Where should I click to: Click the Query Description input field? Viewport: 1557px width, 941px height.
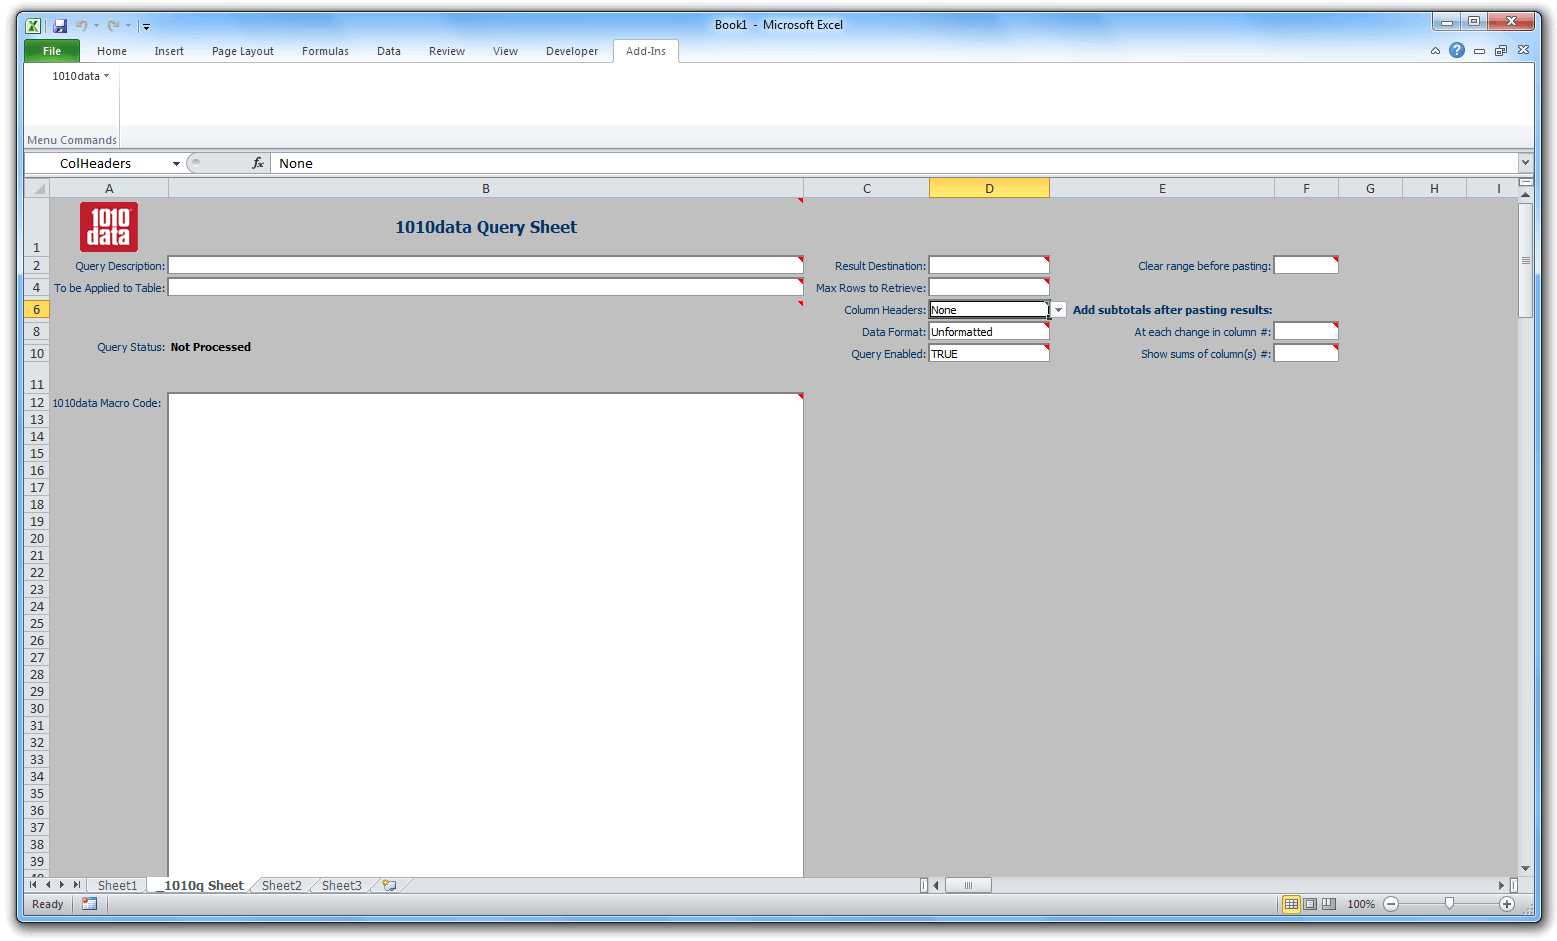(486, 265)
